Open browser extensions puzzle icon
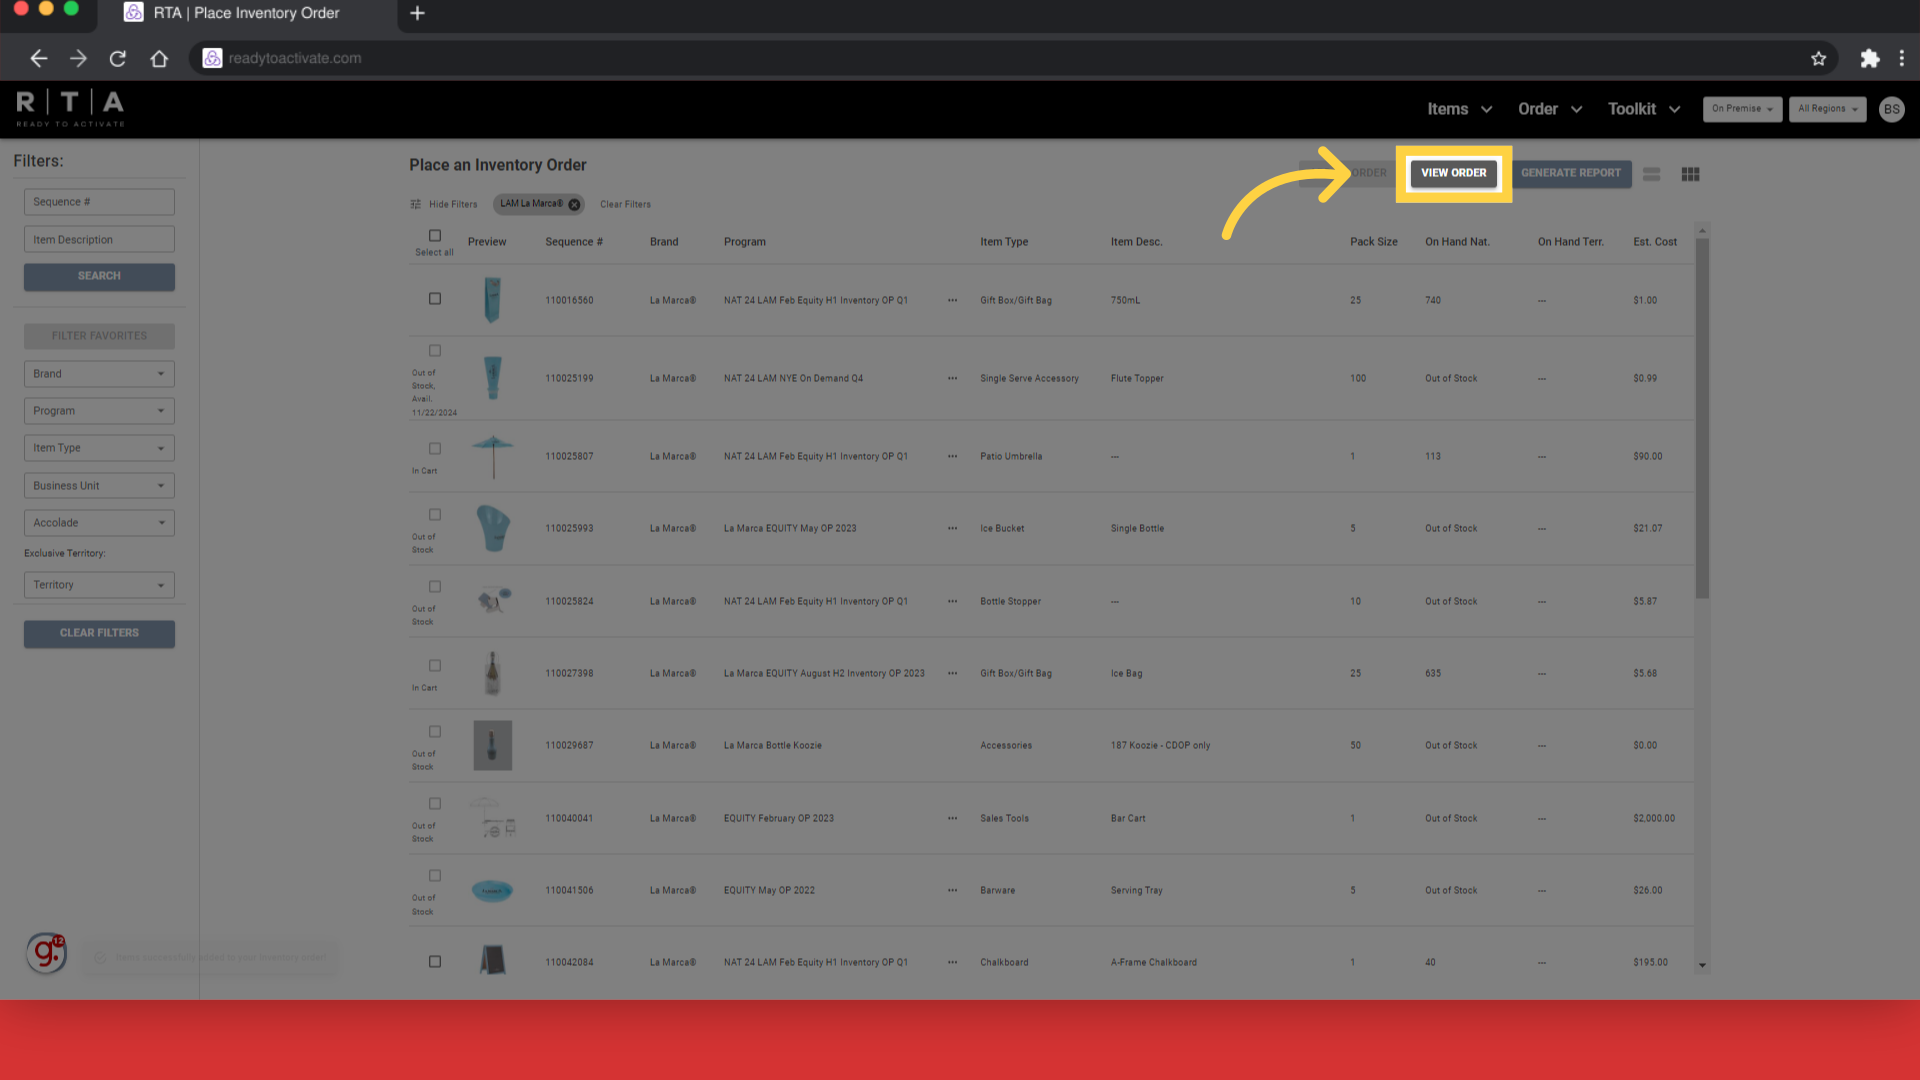The width and height of the screenshot is (1920, 1080). (1869, 58)
